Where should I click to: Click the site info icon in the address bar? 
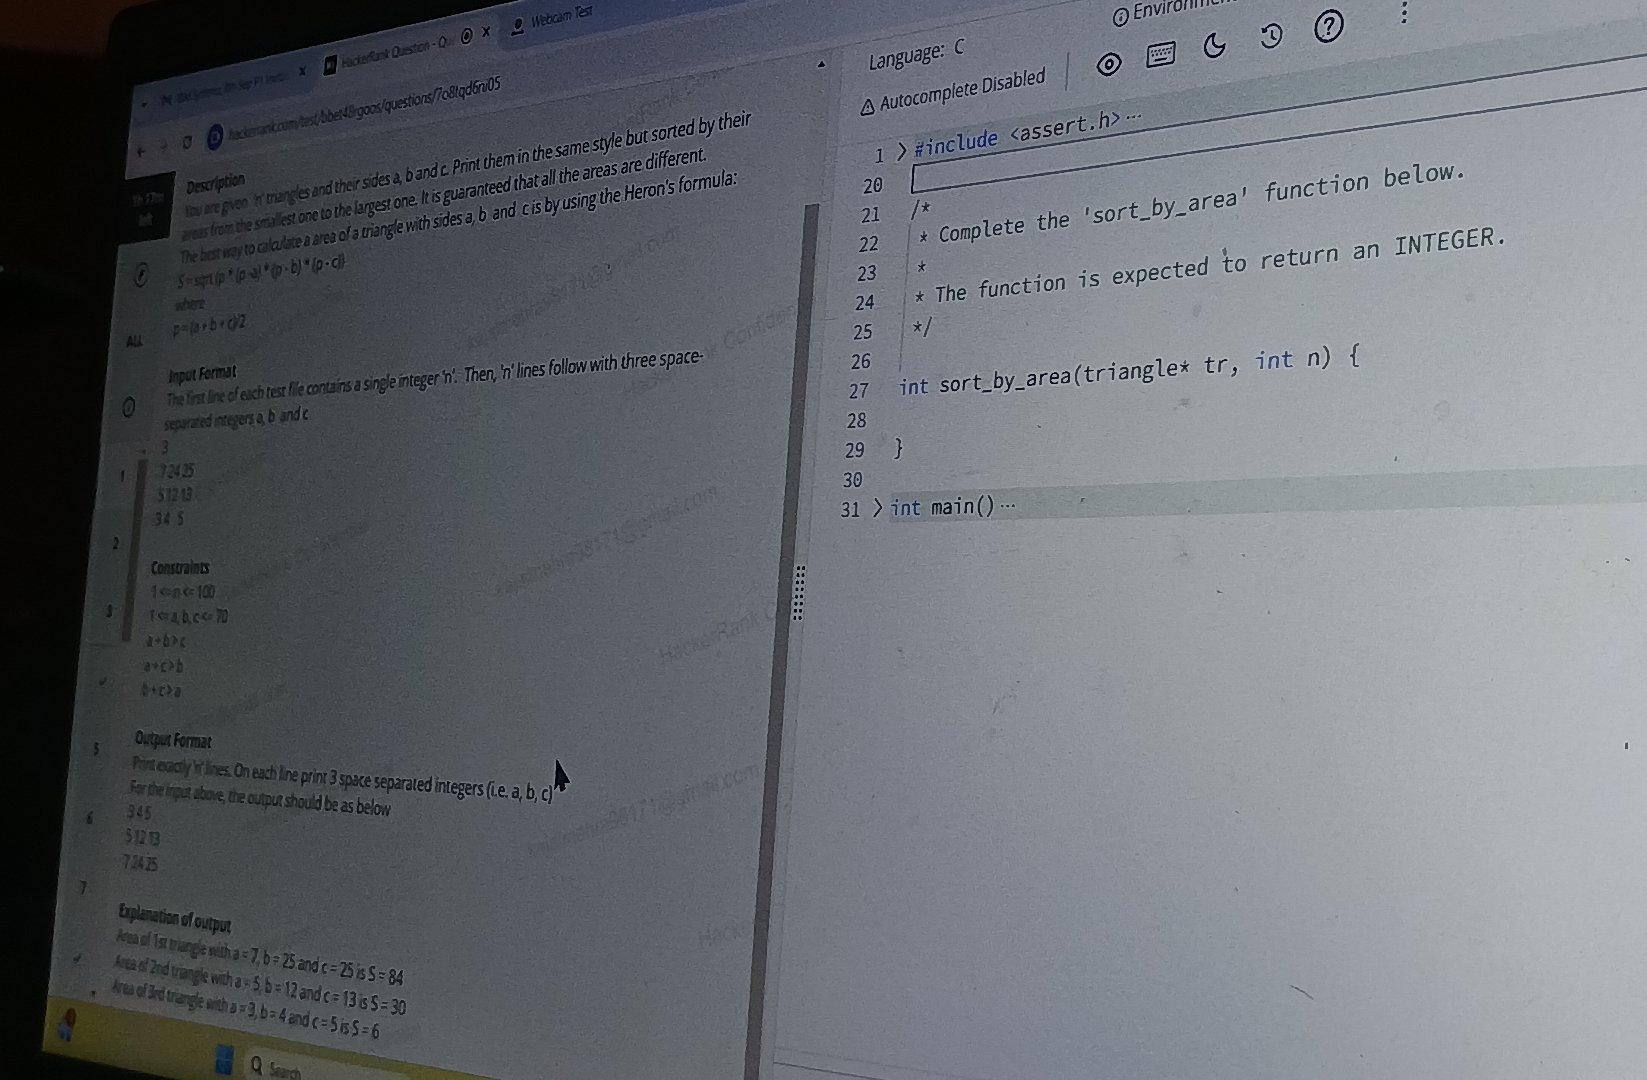coord(214,139)
